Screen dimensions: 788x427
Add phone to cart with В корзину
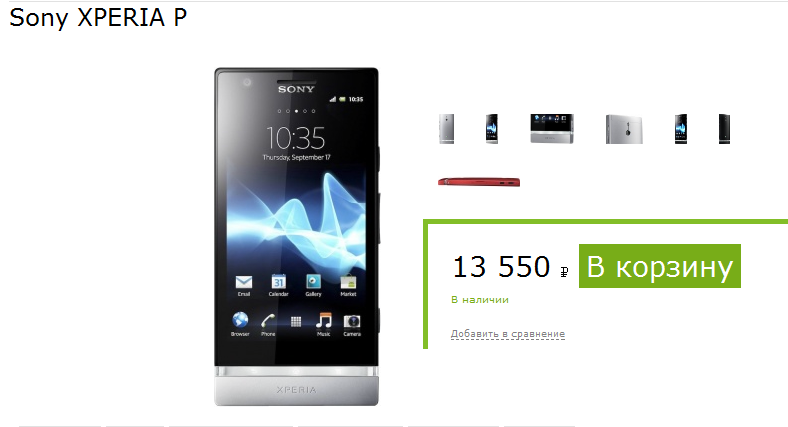pyautogui.click(x=660, y=266)
